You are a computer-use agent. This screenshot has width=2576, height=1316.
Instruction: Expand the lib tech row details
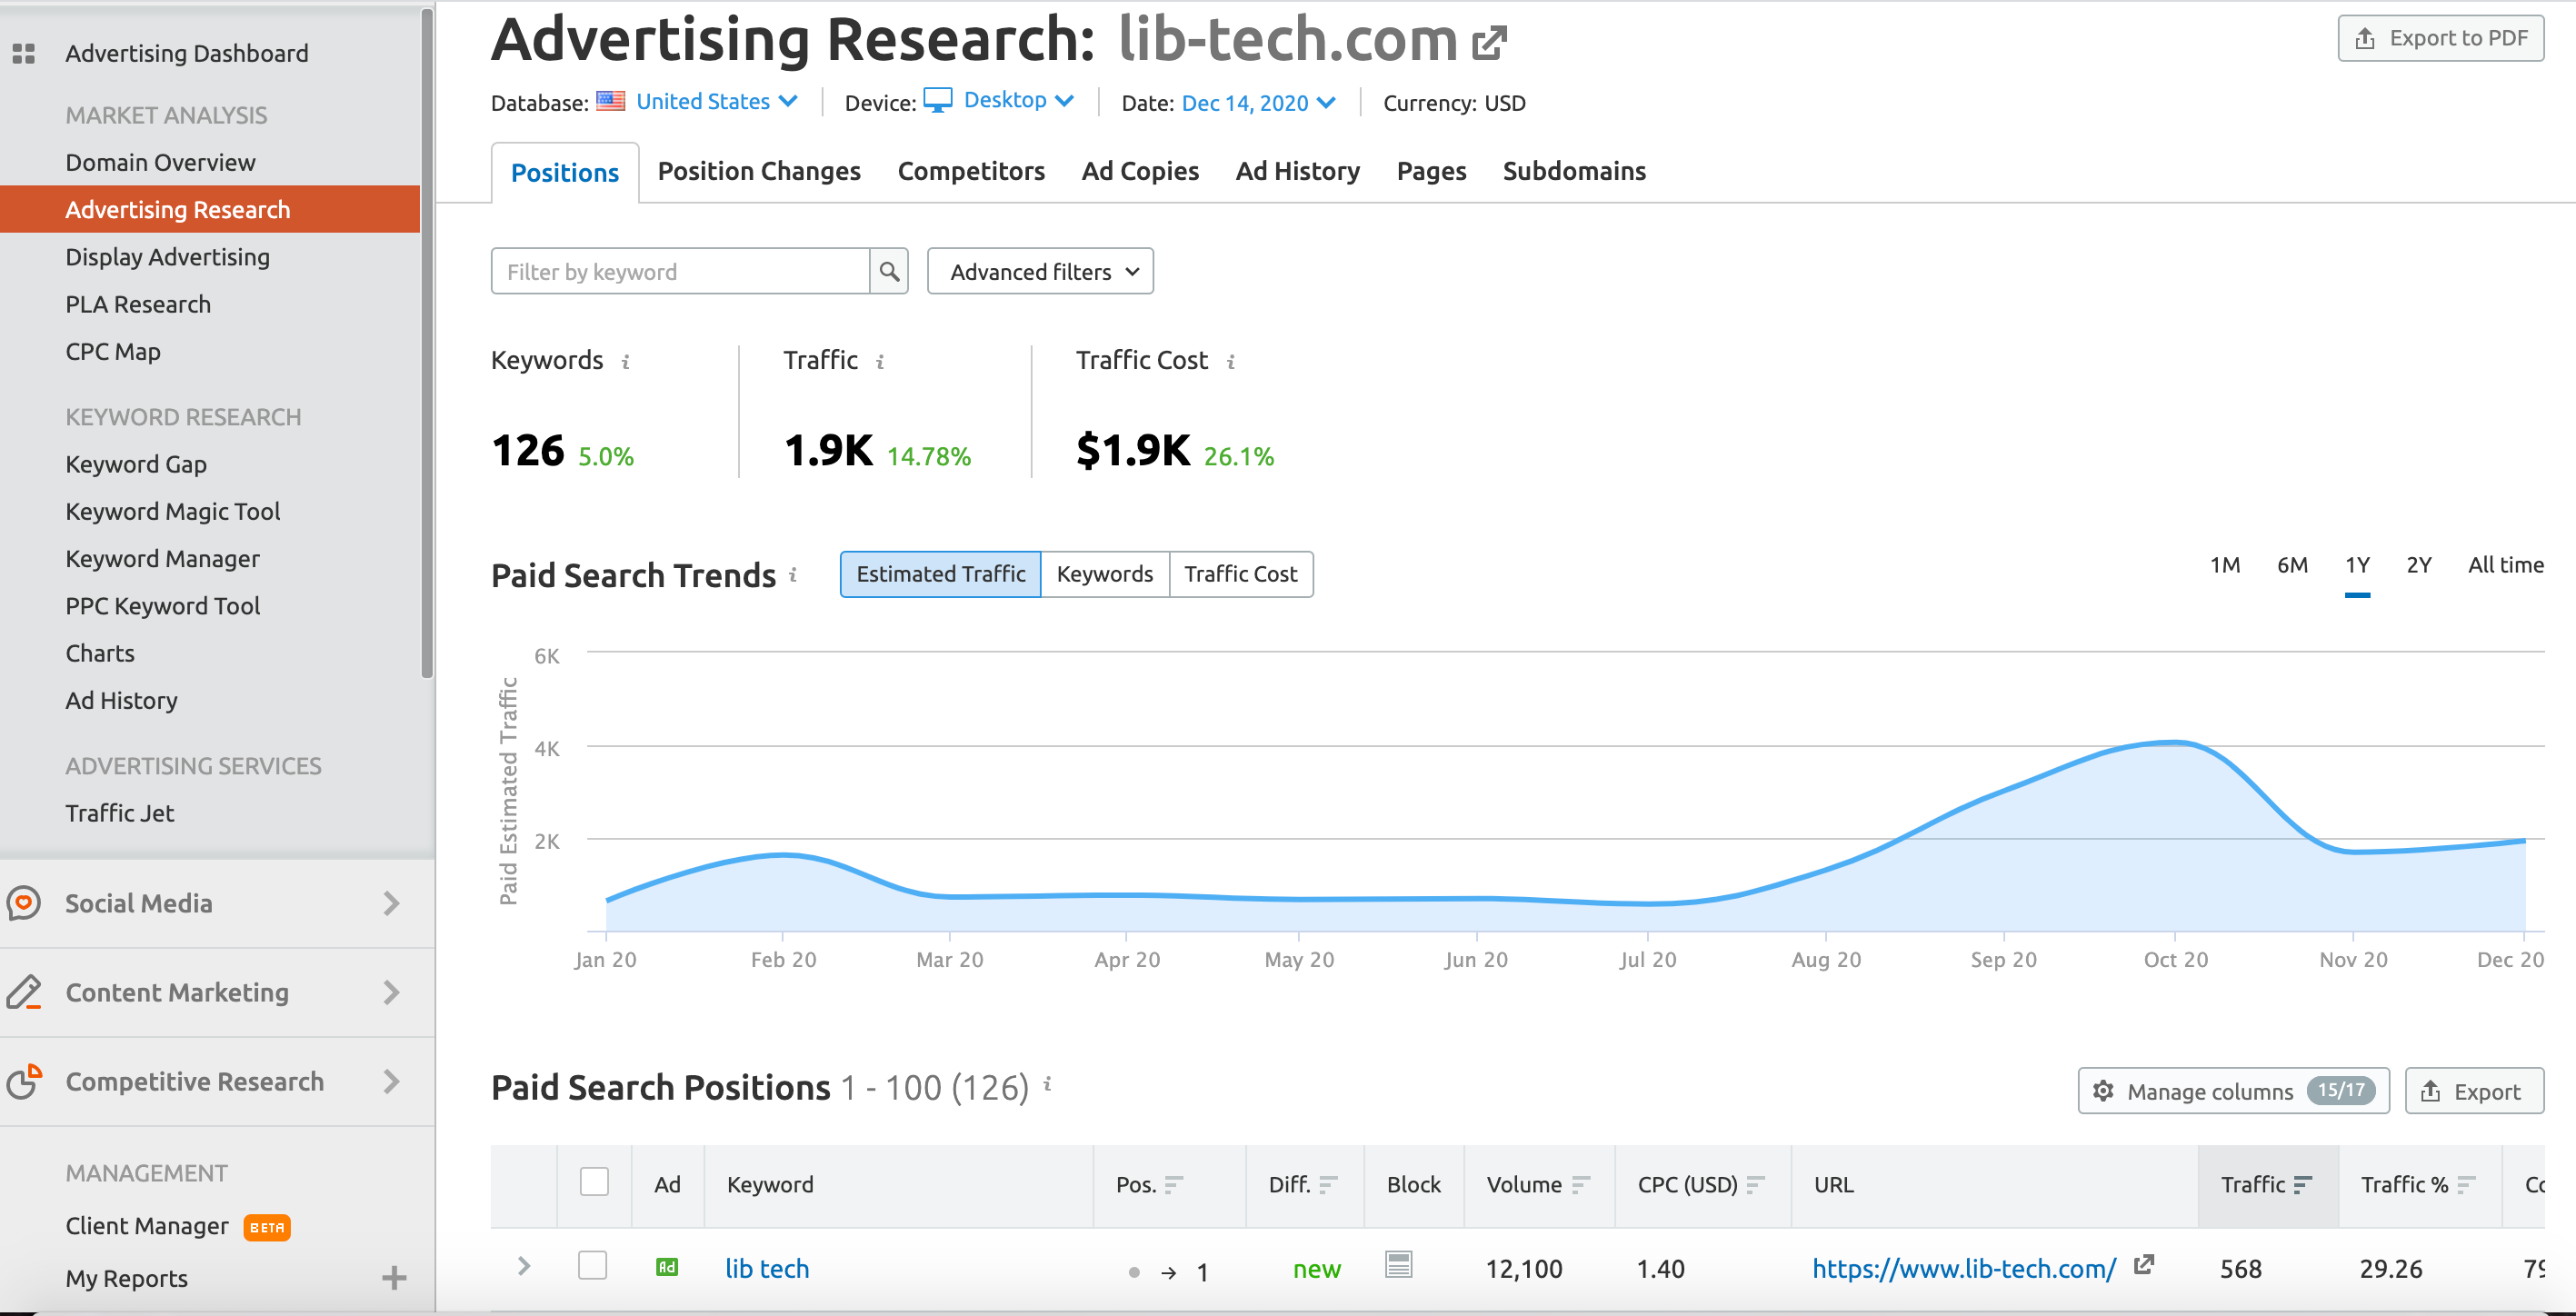[524, 1266]
